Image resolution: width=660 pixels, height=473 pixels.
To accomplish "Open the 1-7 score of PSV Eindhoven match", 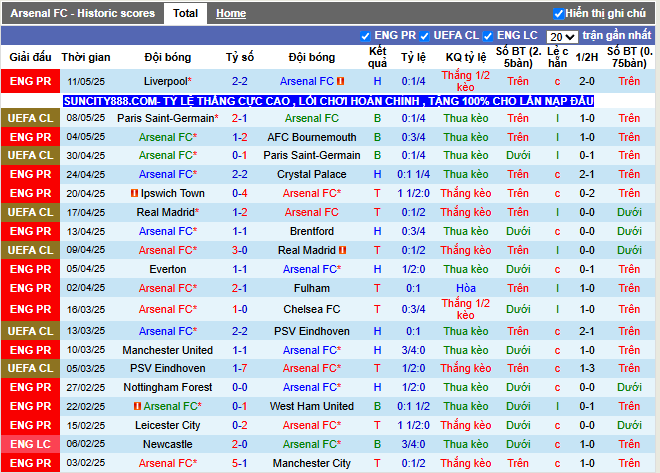I will [x=240, y=368].
